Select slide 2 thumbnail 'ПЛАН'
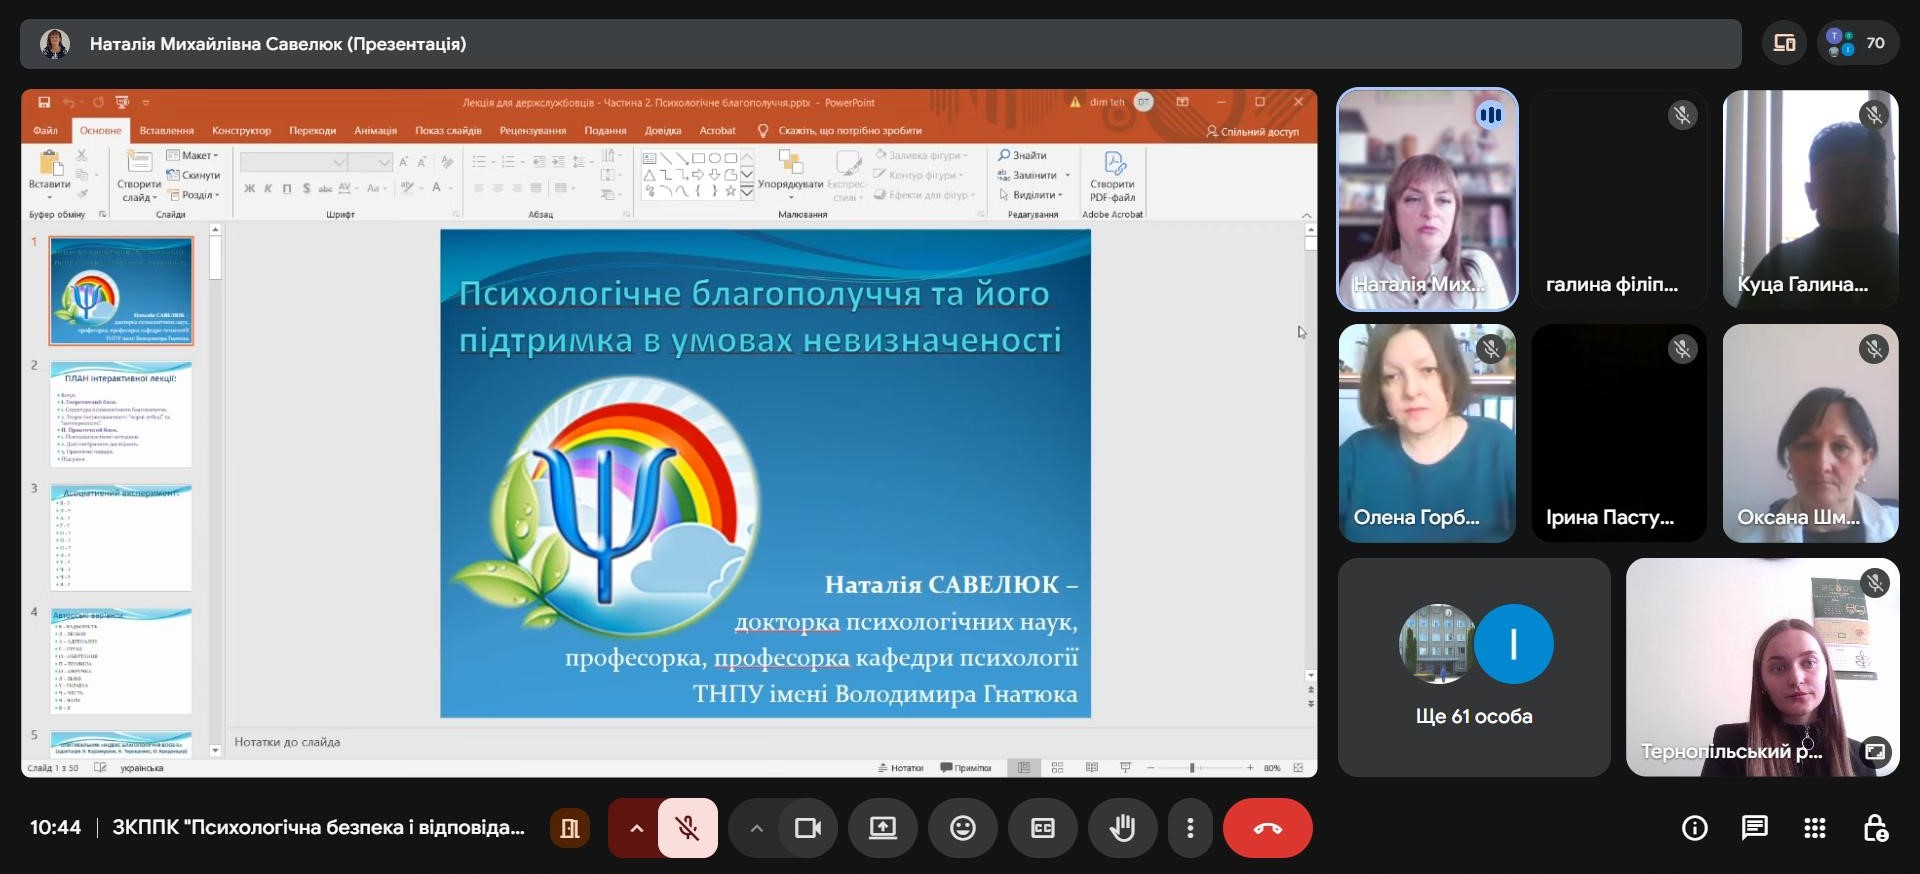The height and width of the screenshot is (874, 1920). pyautogui.click(x=121, y=414)
